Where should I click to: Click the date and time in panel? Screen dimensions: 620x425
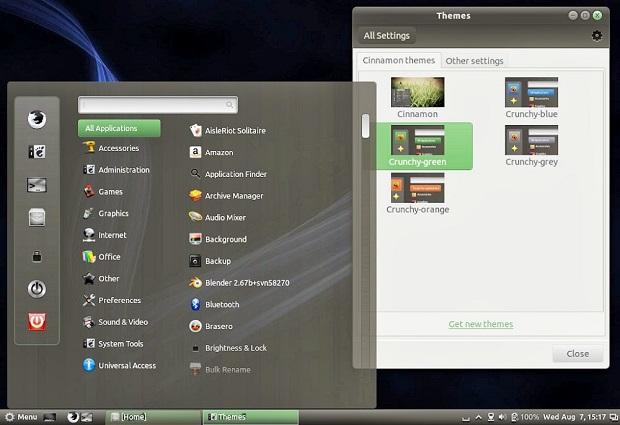pos(574,417)
